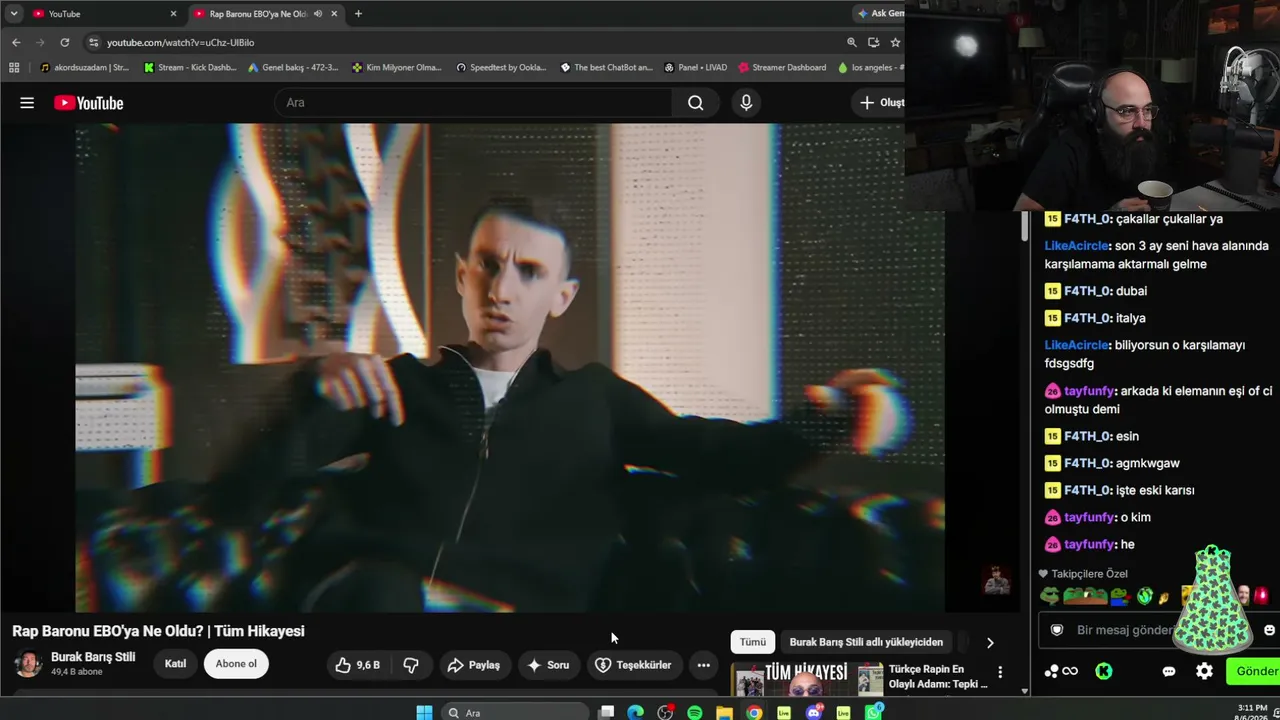Image resolution: width=1280 pixels, height=720 pixels.
Task: Click the Windows taskbar "Ara" search box
Action: (514, 712)
